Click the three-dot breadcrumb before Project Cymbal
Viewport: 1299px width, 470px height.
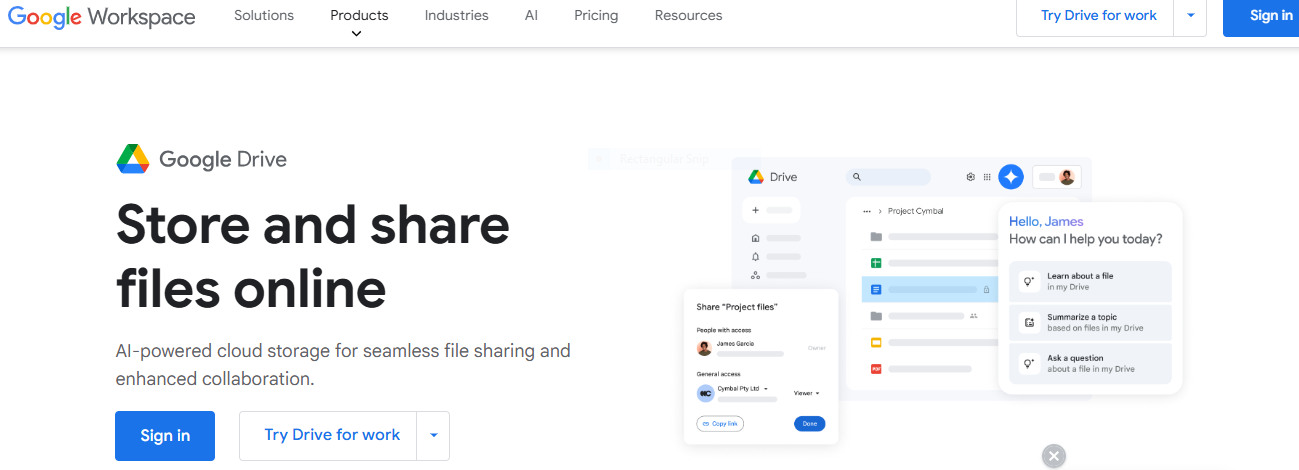867,211
